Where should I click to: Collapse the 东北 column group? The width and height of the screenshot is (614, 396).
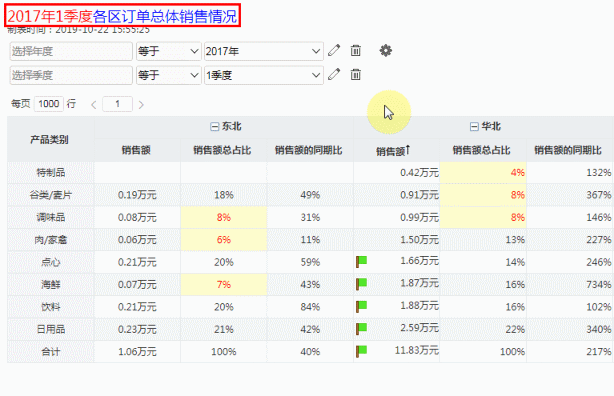coord(214,127)
